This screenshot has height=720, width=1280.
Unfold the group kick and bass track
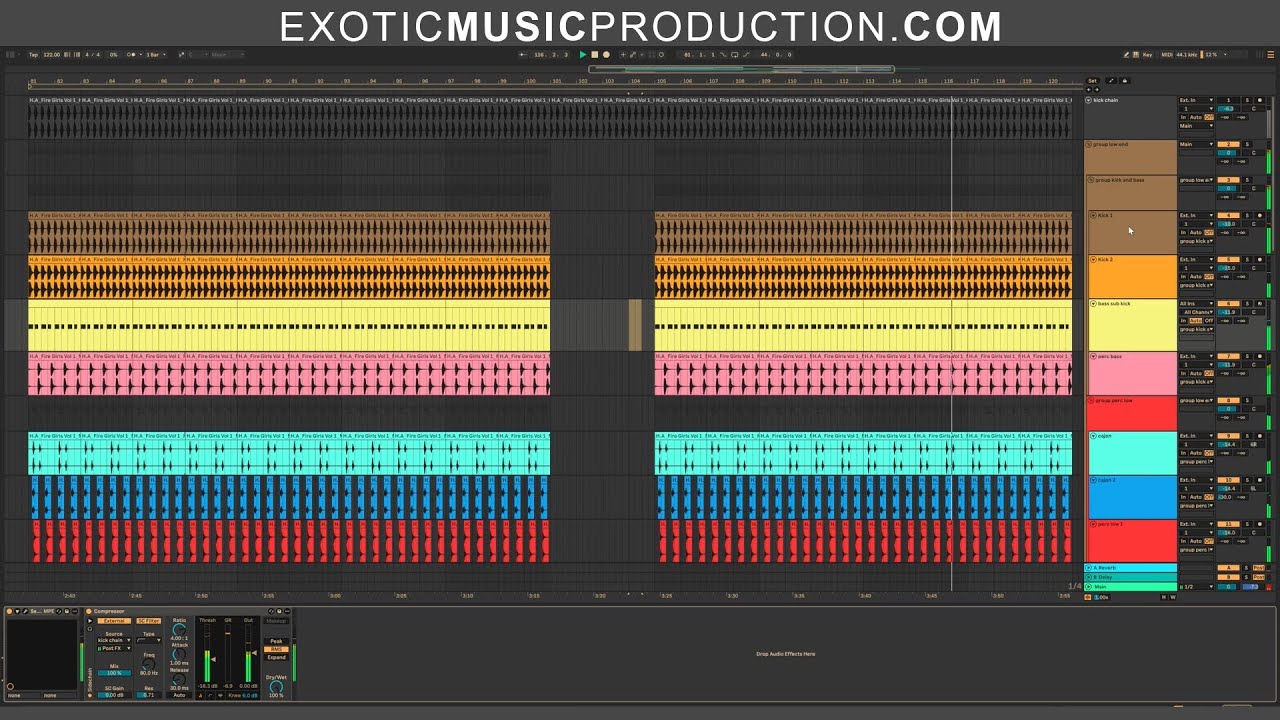[x=1090, y=180]
